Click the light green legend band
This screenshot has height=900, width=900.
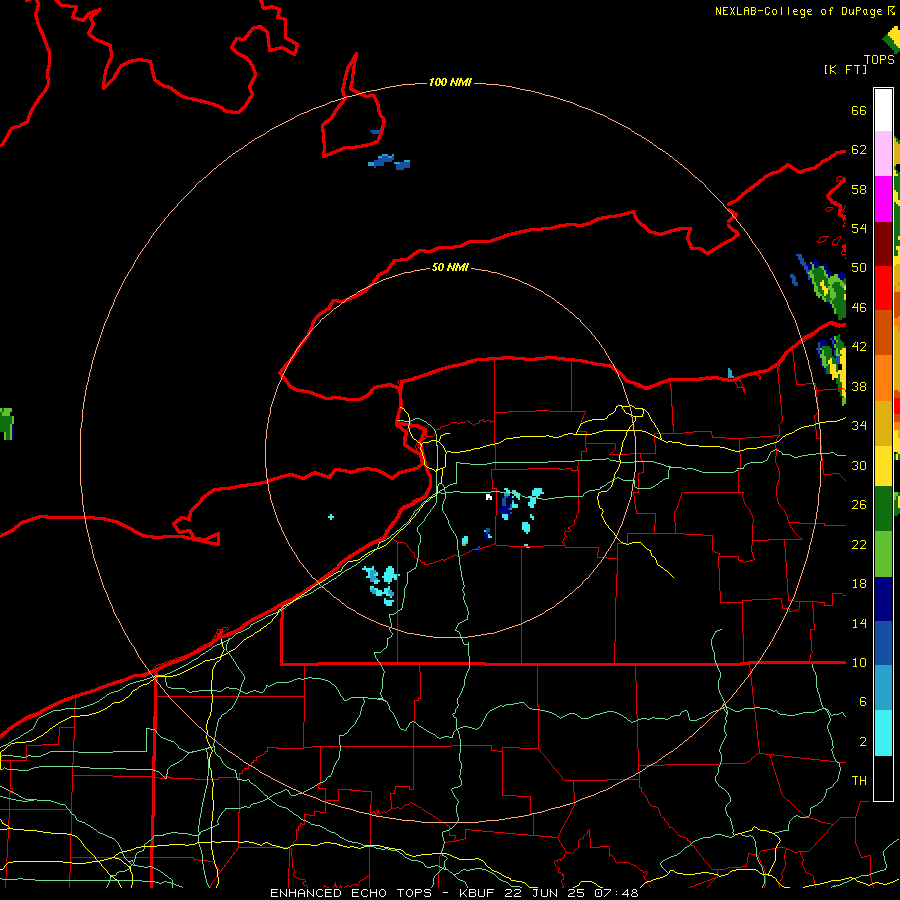coord(883,554)
